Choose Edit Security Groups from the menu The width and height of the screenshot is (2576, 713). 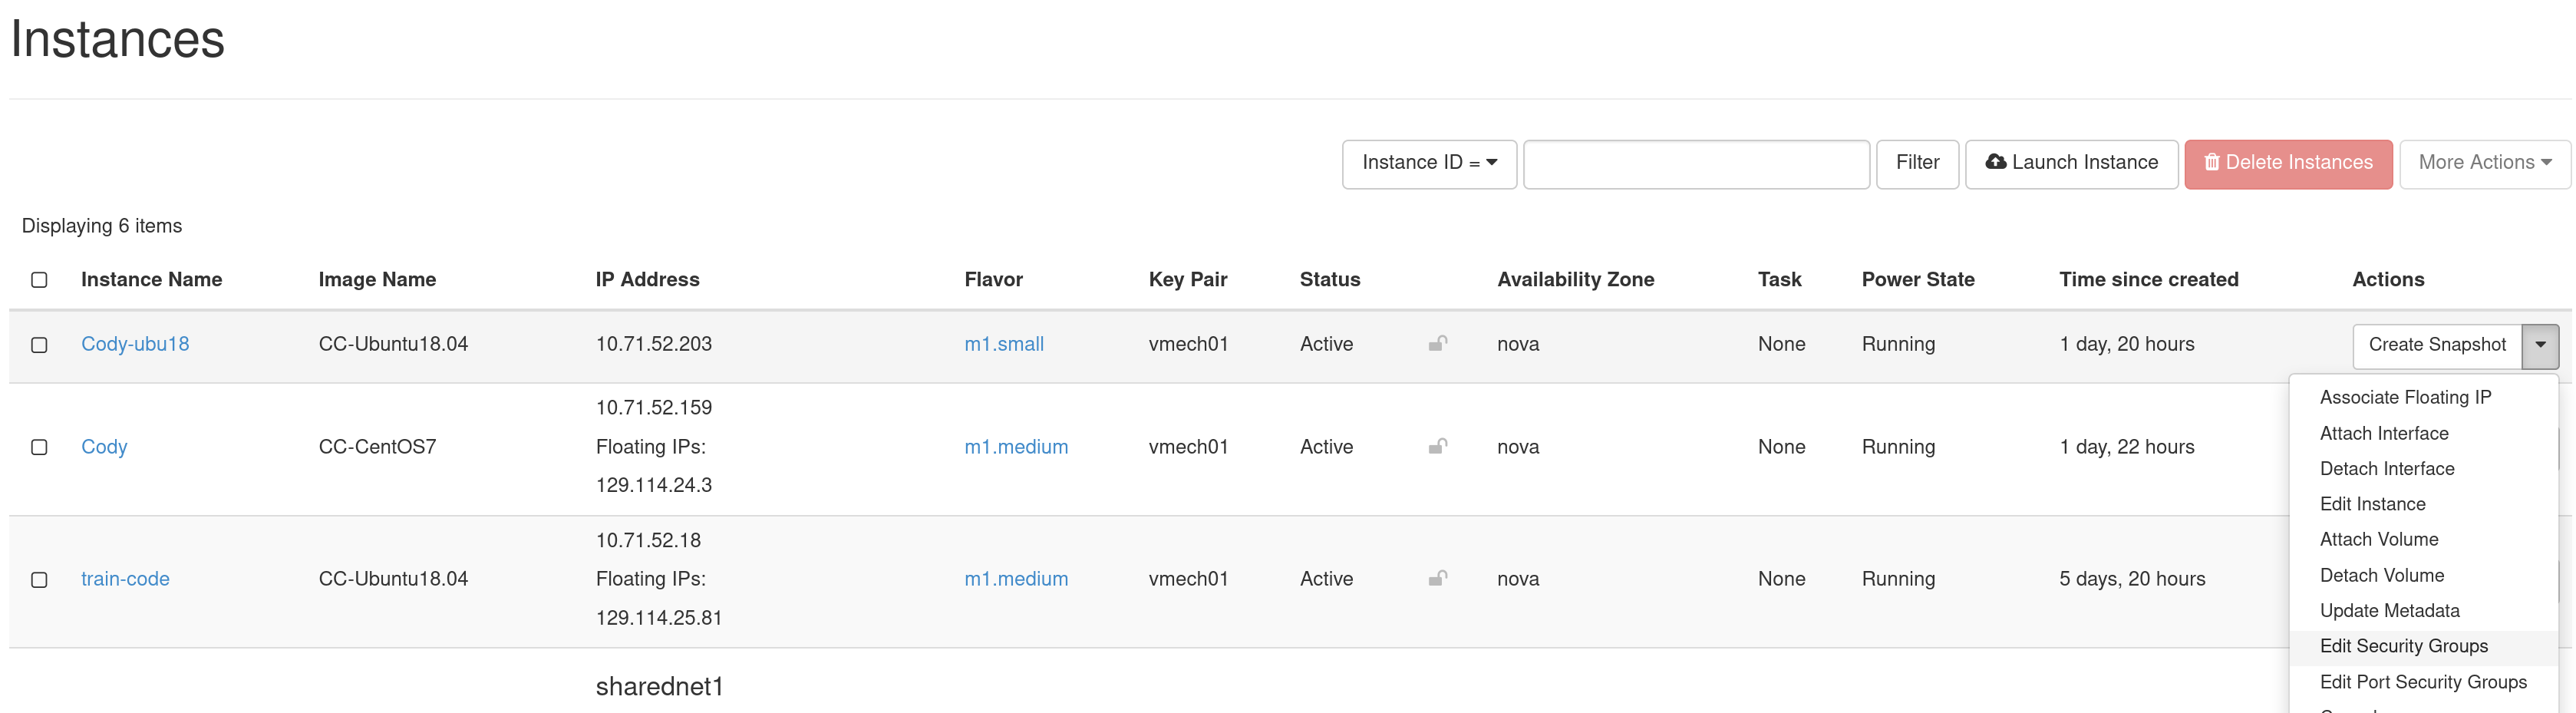coord(2403,646)
